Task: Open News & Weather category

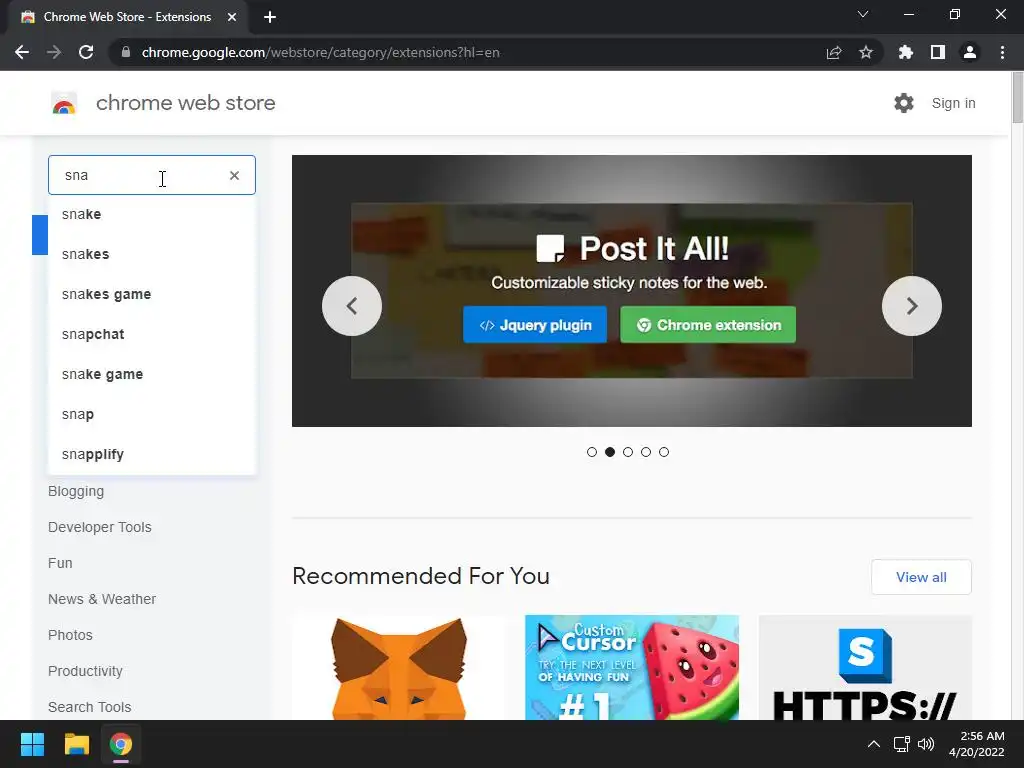Action: (102, 599)
